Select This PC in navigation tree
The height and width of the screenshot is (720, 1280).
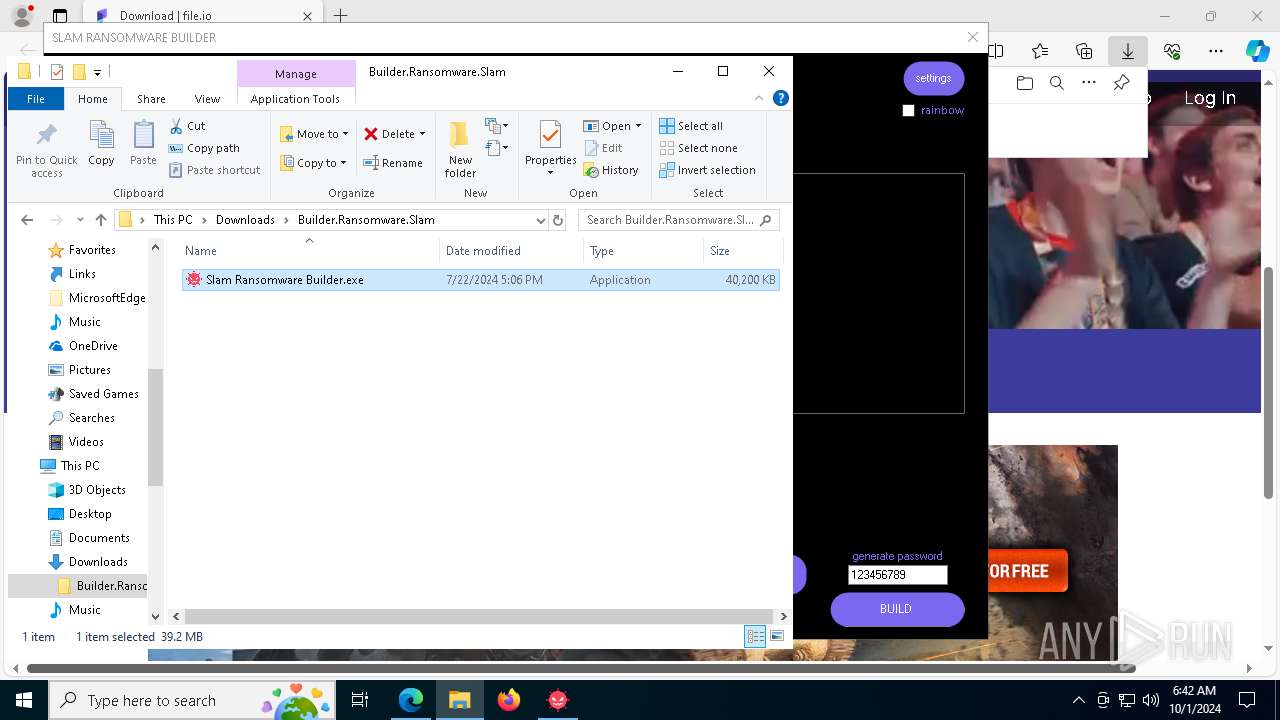(x=80, y=466)
